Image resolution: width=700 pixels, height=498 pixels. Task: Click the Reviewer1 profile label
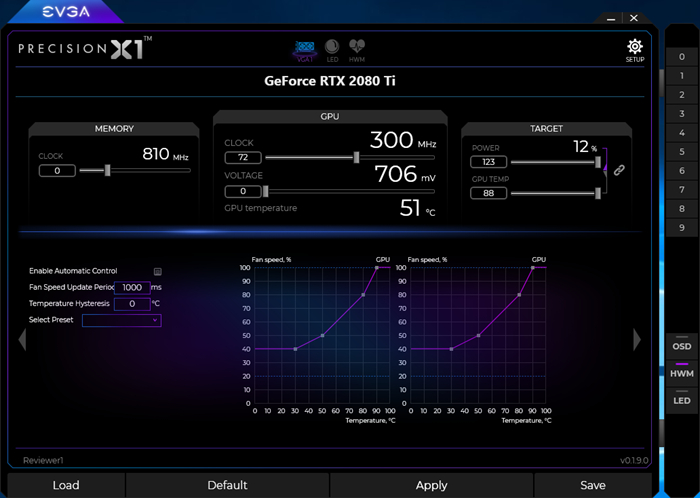pos(43,461)
